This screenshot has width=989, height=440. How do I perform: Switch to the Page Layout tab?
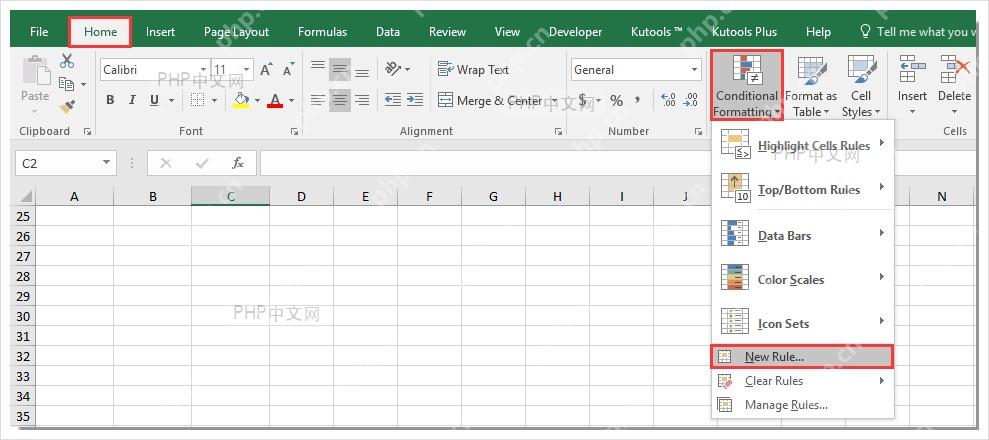click(x=237, y=32)
